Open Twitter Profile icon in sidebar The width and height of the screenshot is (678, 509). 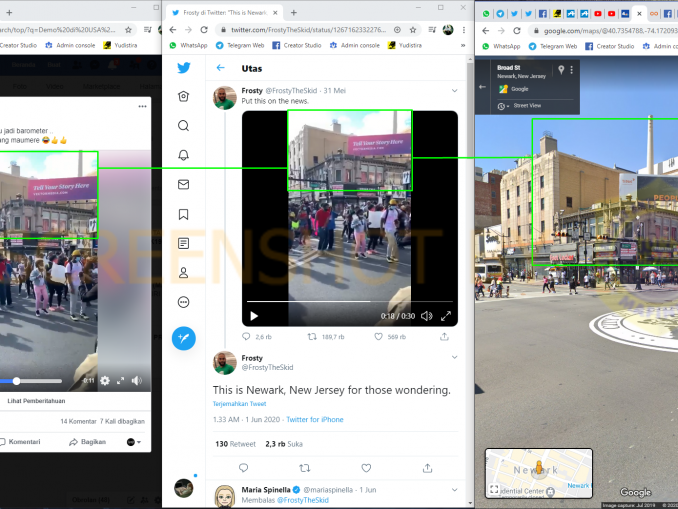(183, 272)
